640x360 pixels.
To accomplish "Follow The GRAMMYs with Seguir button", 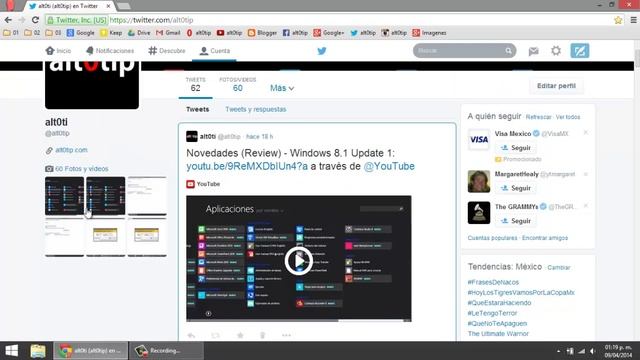I will point(516,221).
